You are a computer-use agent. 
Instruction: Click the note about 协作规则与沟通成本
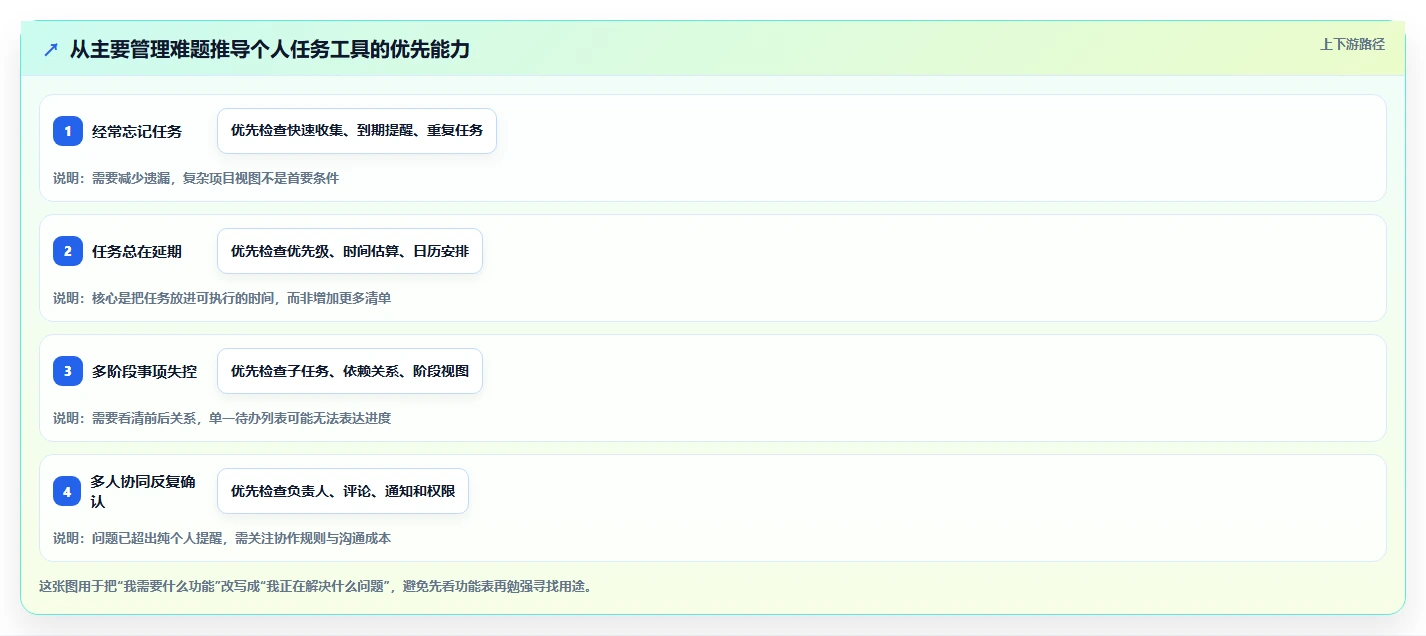click(222, 538)
